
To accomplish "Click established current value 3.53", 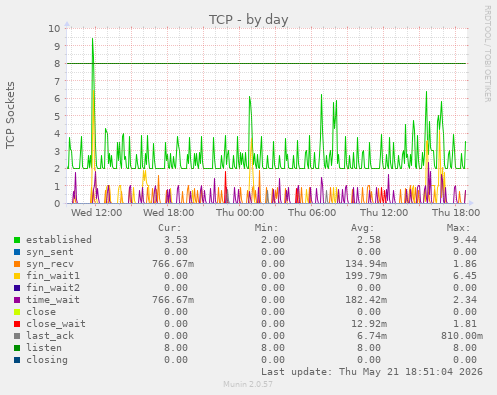I will coord(176,240).
